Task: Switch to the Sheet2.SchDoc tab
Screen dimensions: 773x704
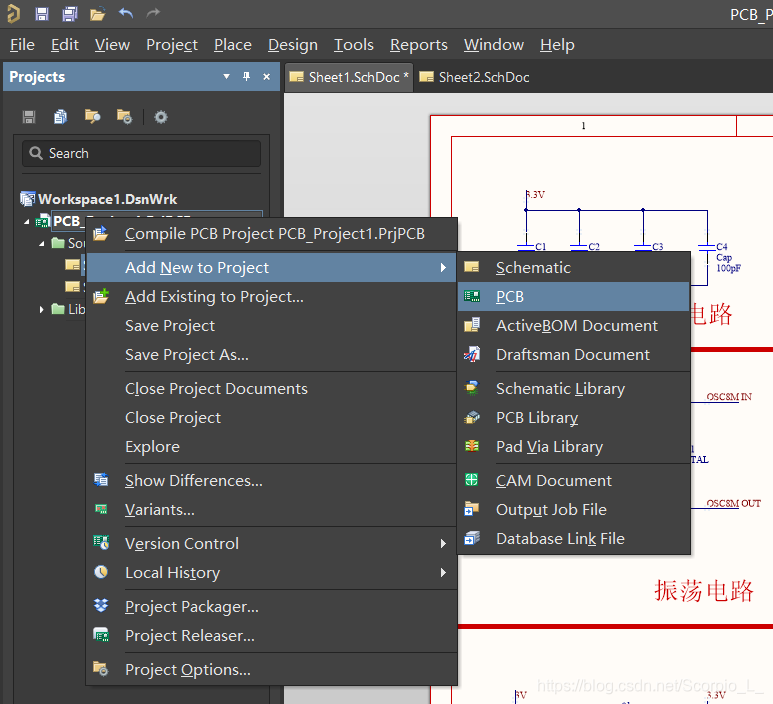Action: pos(483,77)
